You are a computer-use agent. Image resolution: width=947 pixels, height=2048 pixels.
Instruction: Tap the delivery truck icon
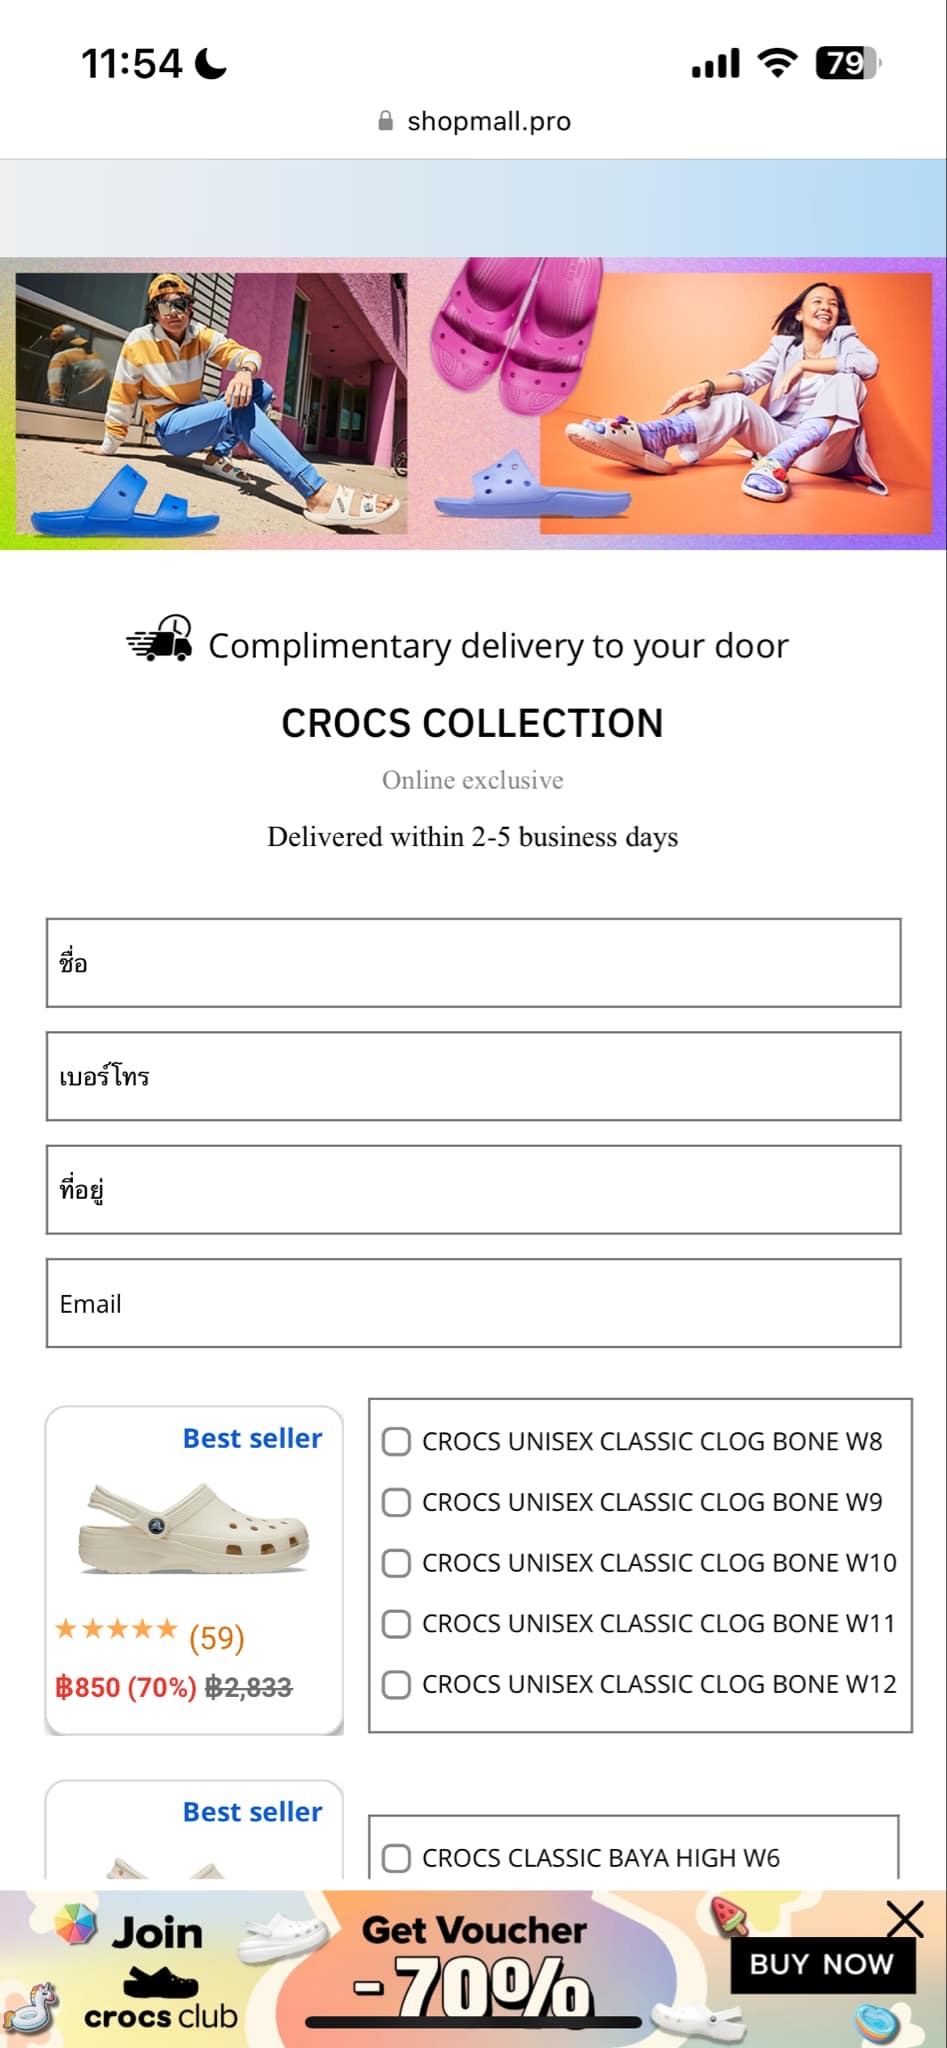pyautogui.click(x=160, y=640)
